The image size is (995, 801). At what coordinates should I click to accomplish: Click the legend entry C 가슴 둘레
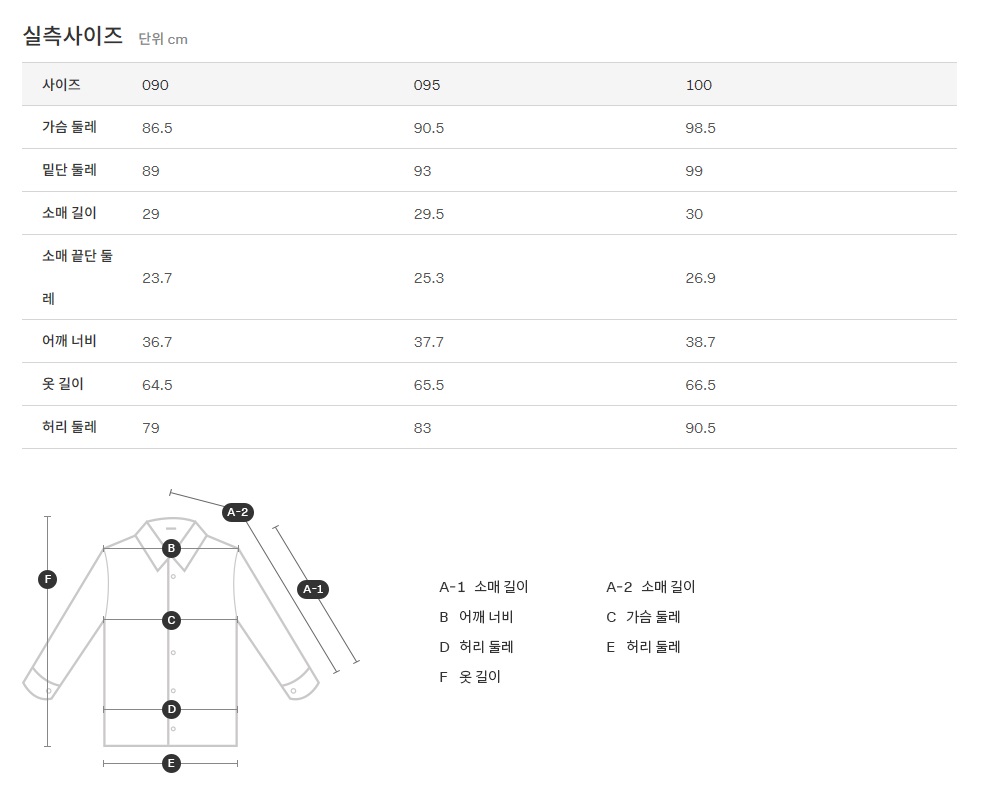[x=643, y=617]
